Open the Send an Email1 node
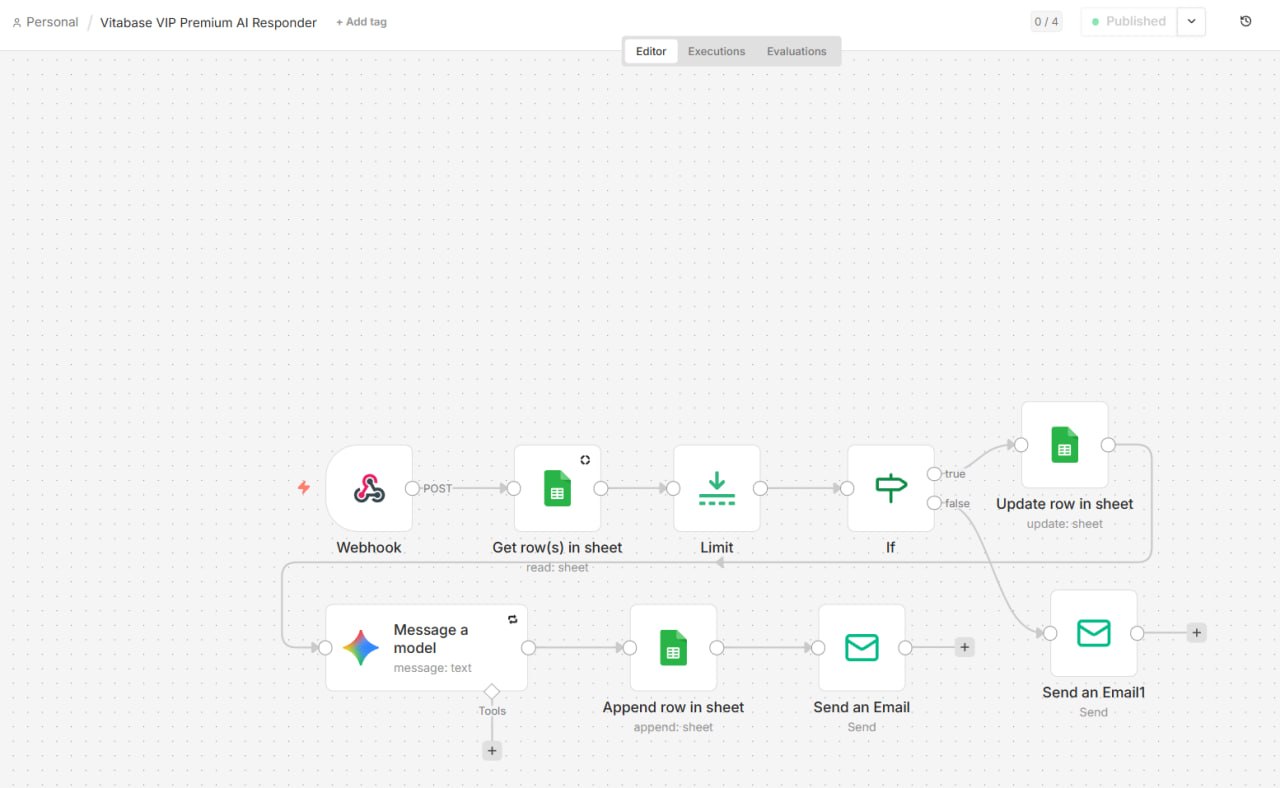 [1093, 633]
